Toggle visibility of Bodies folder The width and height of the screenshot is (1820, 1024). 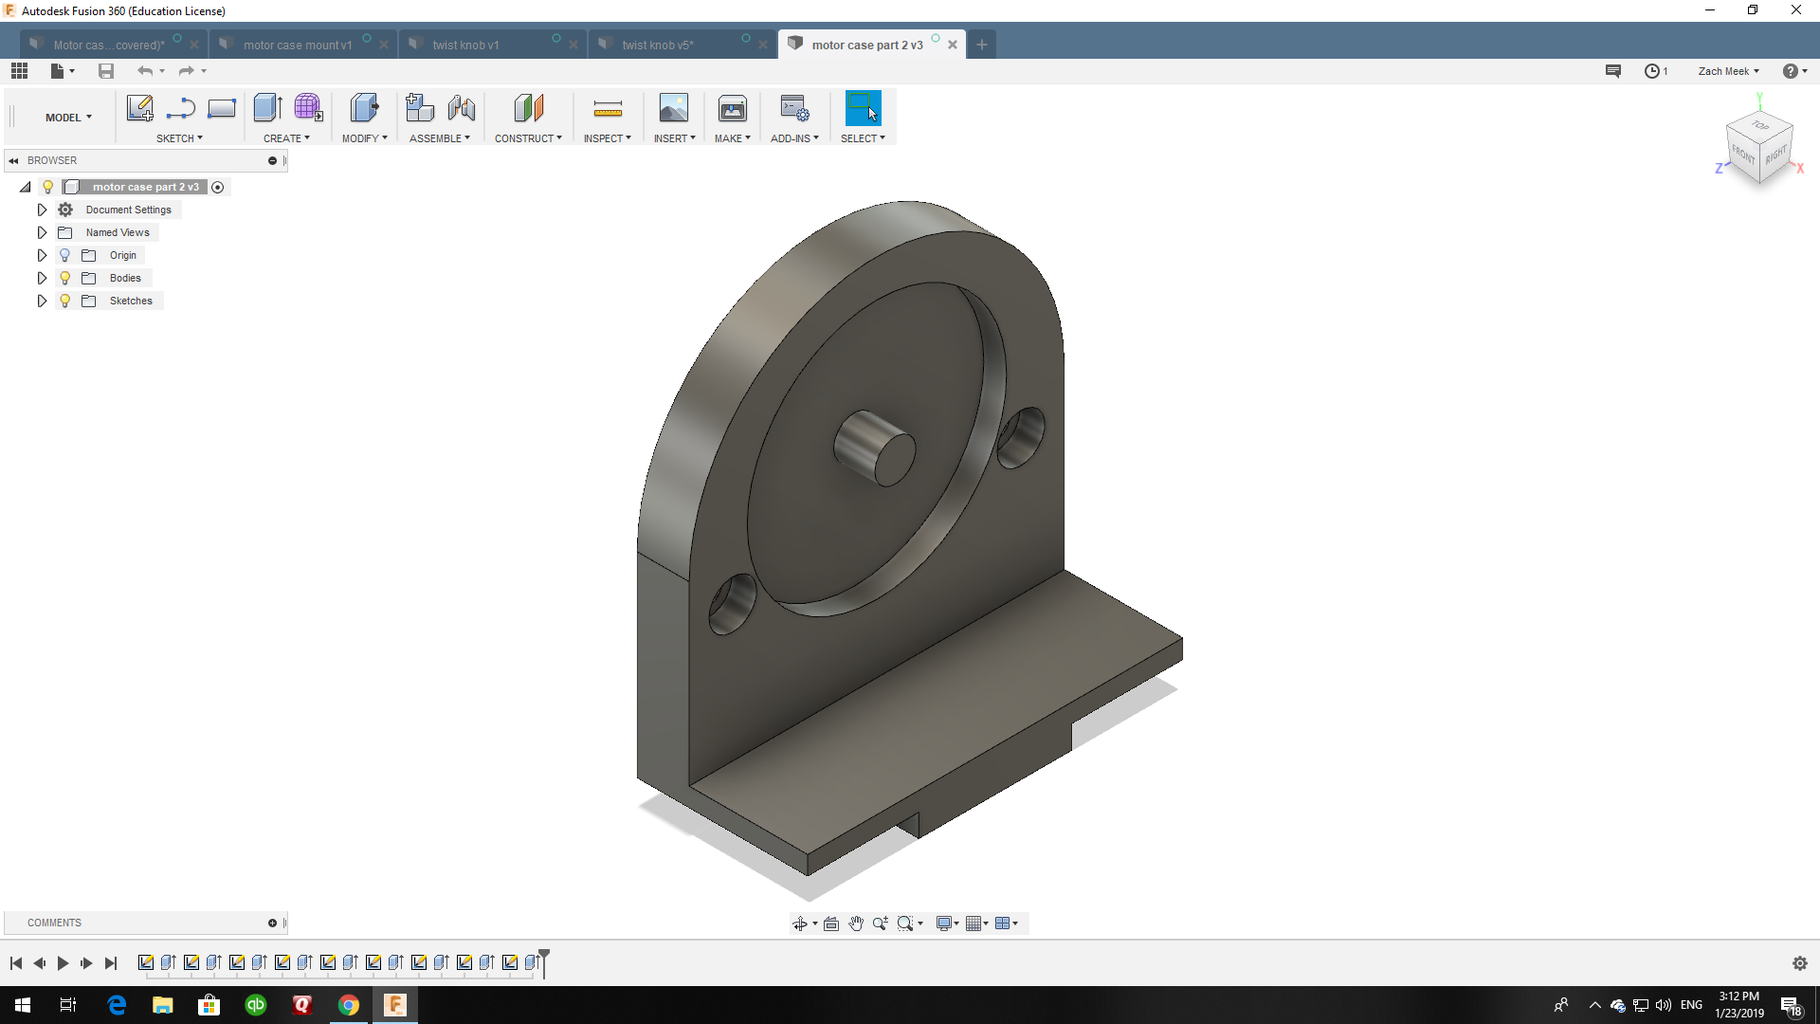(65, 278)
